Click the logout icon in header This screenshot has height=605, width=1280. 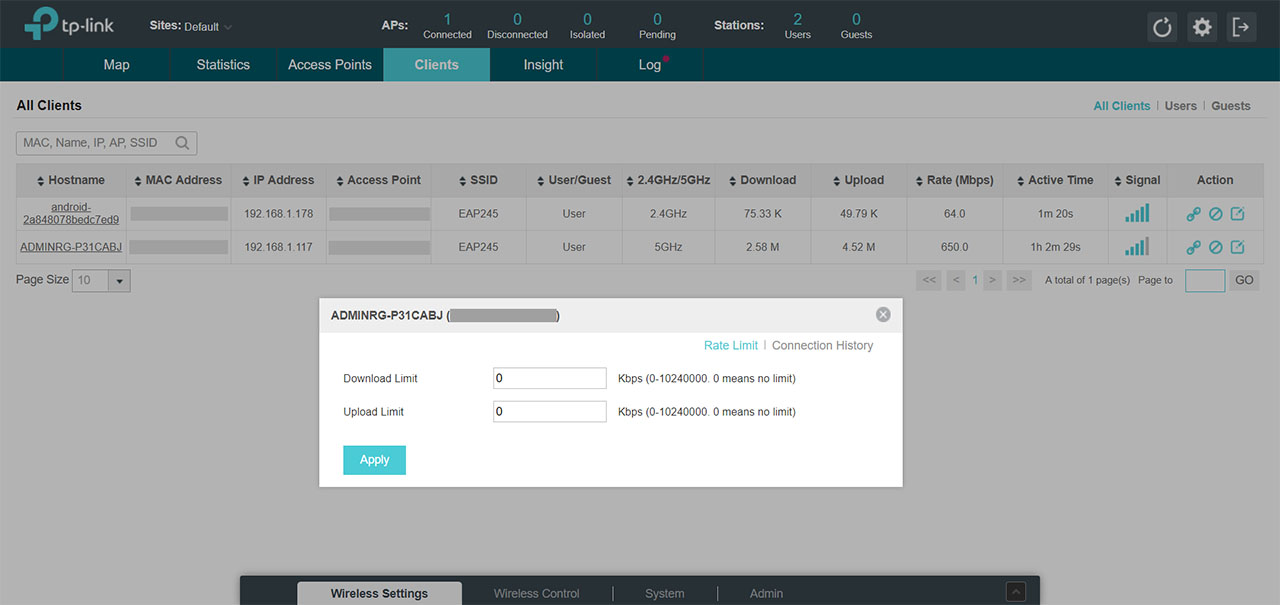1241,27
